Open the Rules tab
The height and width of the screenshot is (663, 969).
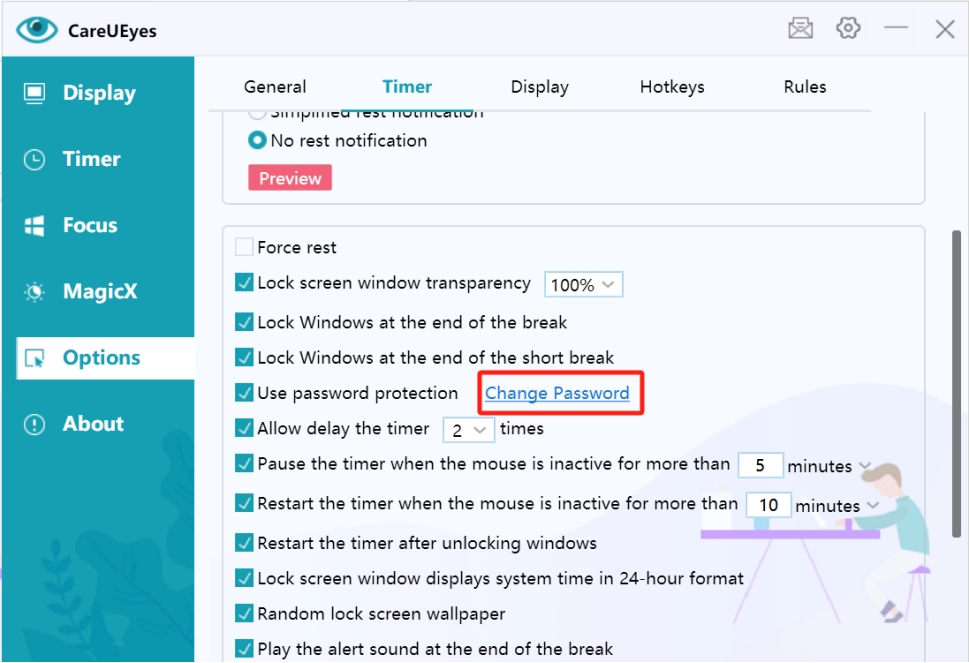coord(805,87)
